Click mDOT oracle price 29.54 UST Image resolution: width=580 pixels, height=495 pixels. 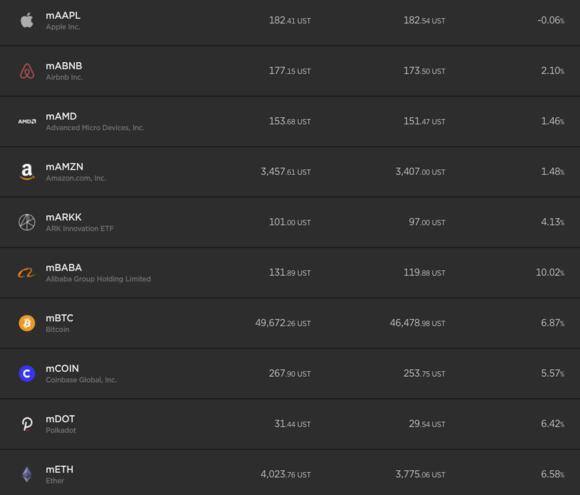point(427,424)
